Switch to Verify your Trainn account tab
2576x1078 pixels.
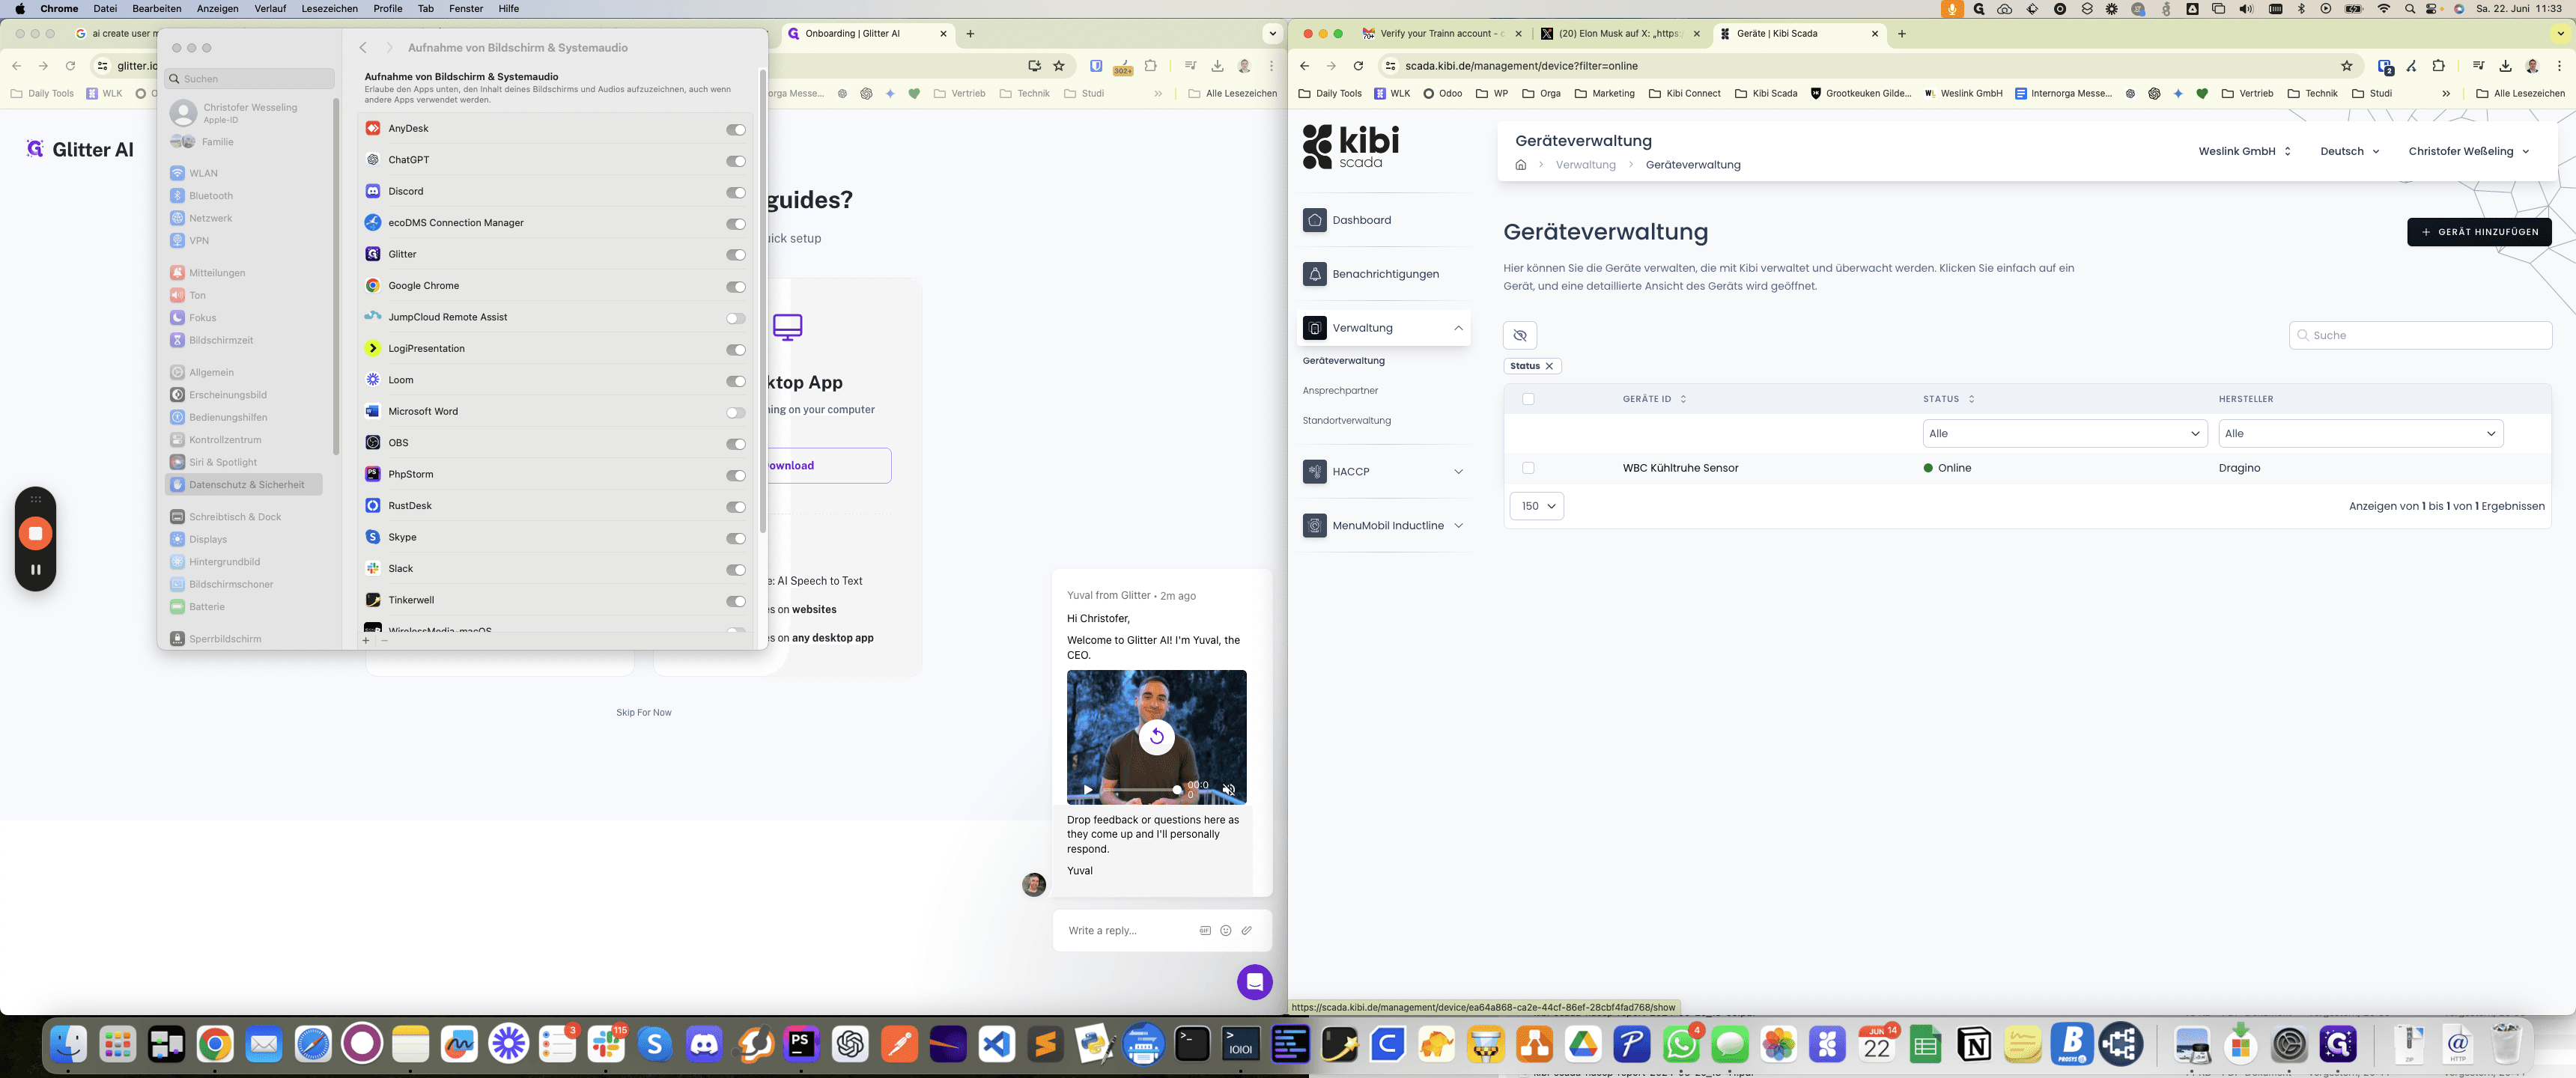[x=1440, y=34]
